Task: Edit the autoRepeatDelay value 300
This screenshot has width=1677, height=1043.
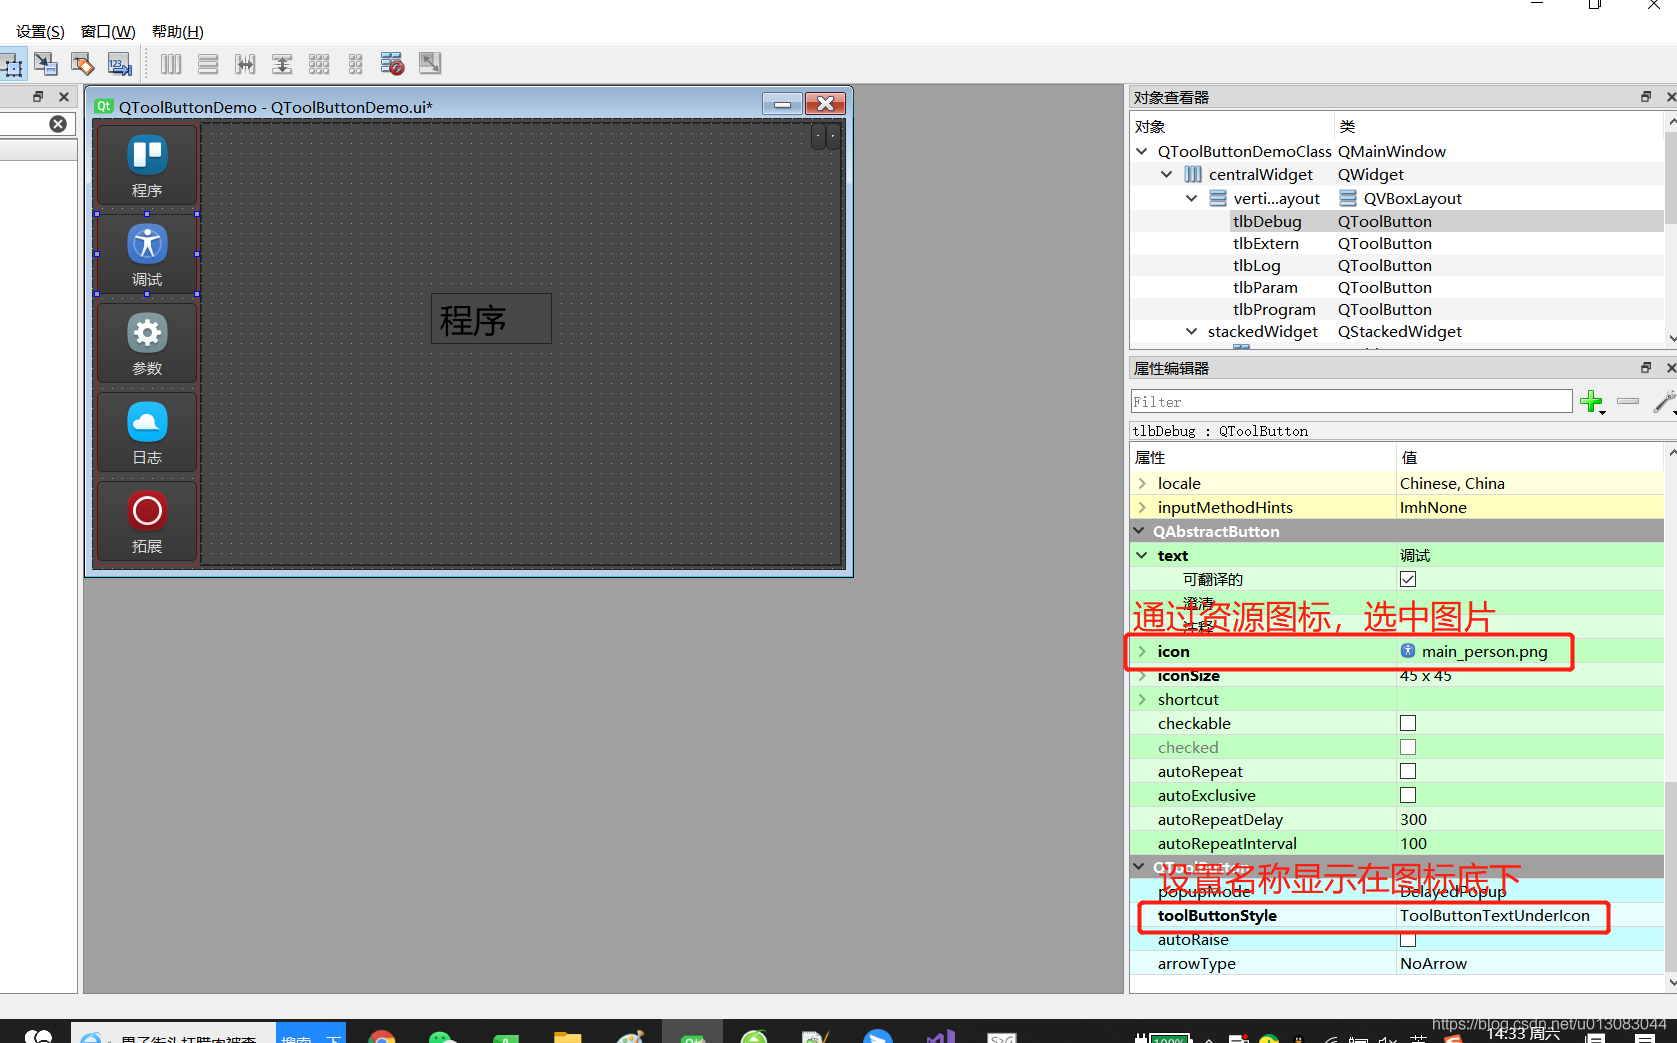Action: pos(1530,819)
